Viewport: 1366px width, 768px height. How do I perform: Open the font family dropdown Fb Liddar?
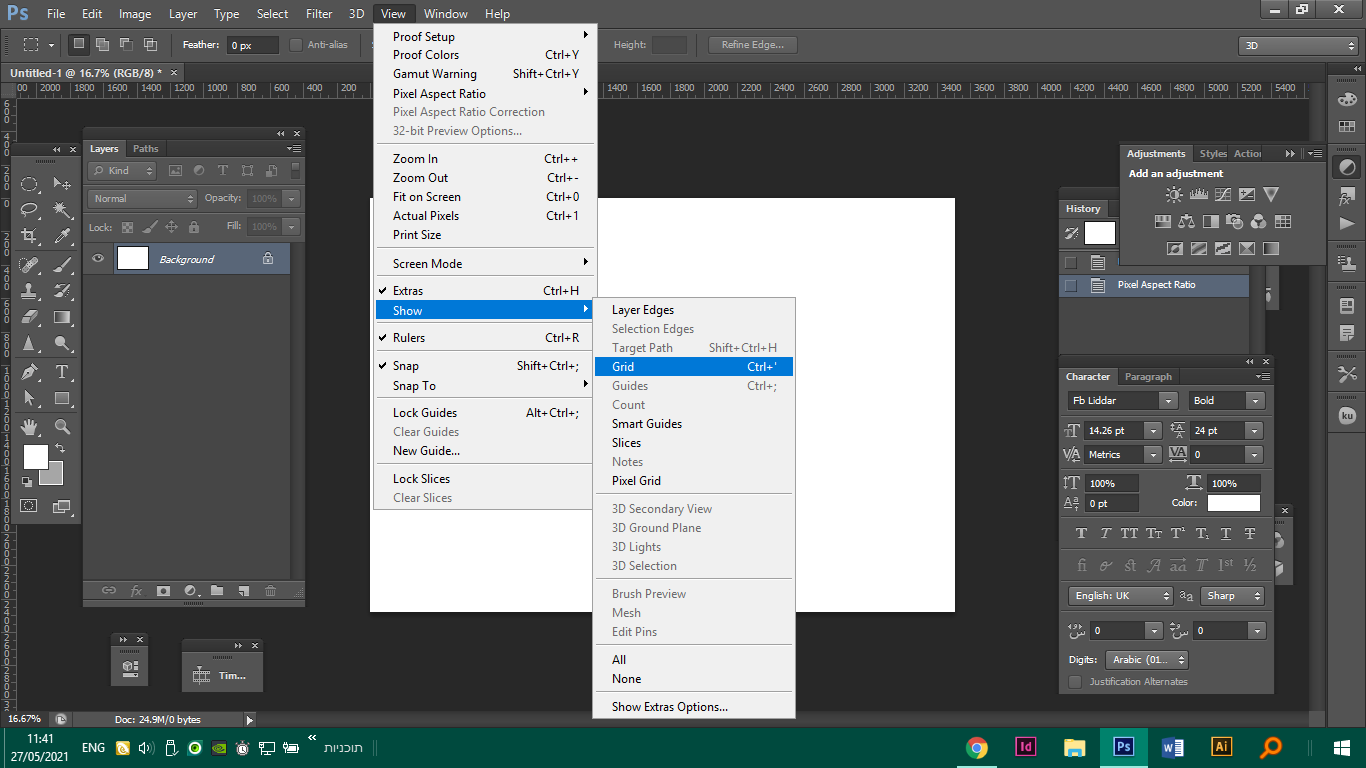pos(1122,400)
